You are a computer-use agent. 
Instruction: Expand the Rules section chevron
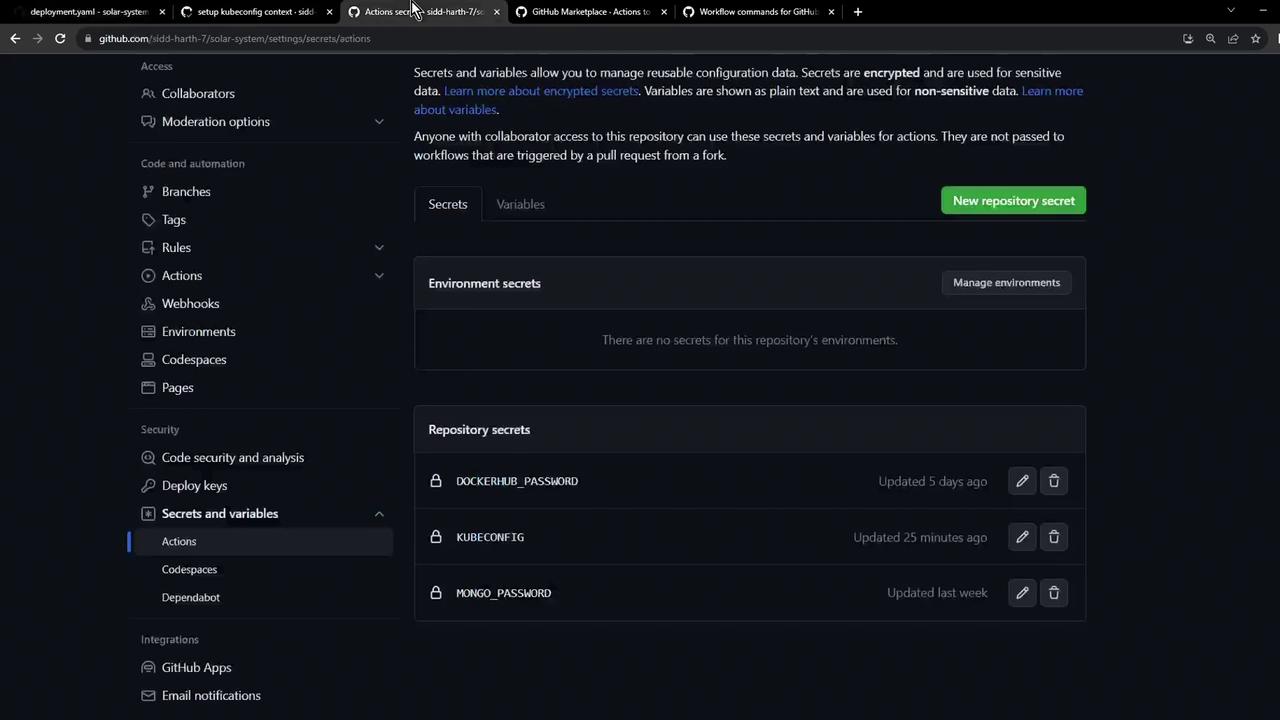click(379, 248)
